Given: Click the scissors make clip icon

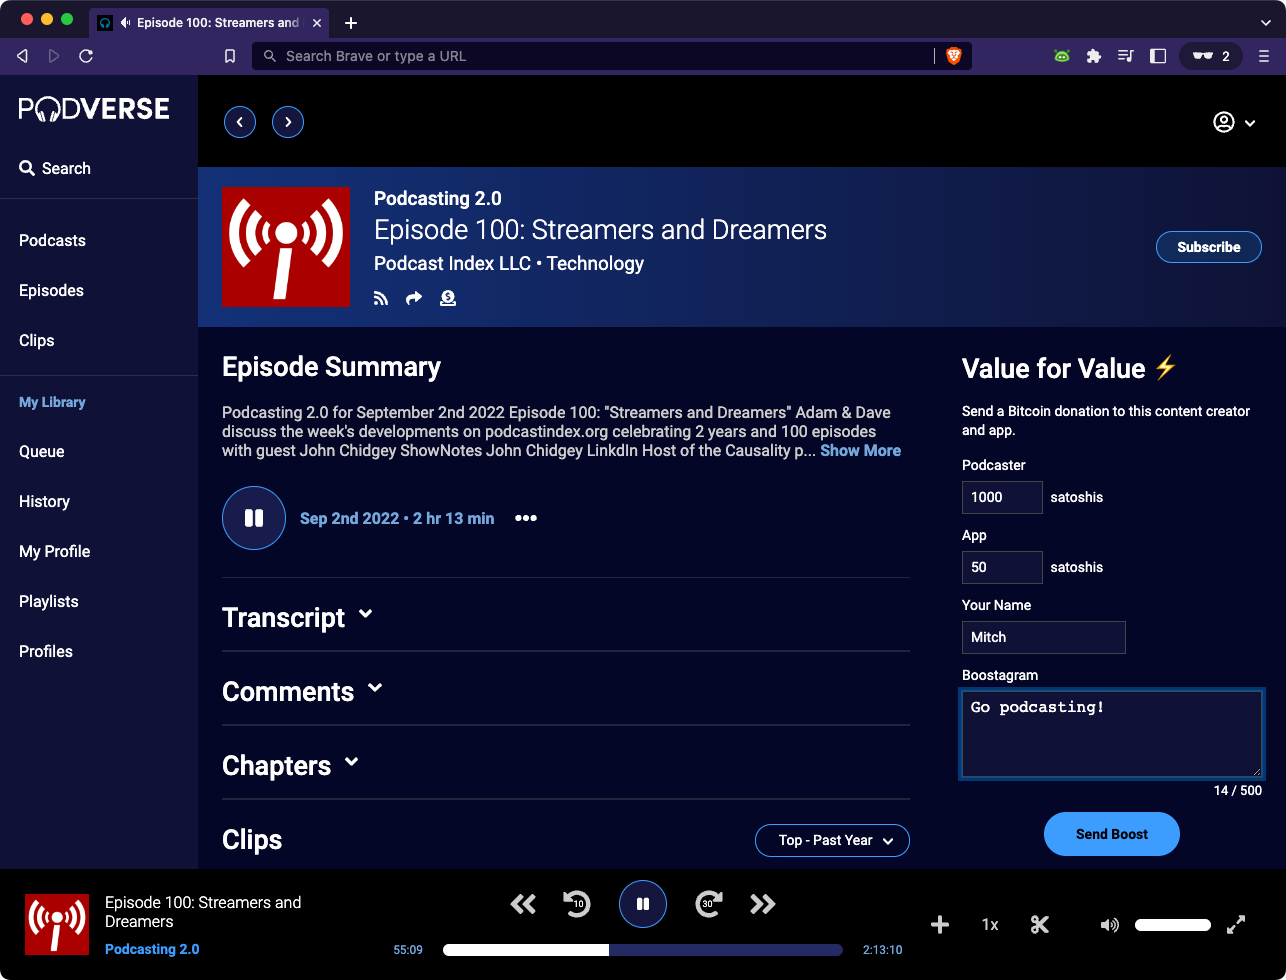Looking at the screenshot, I should (1040, 925).
